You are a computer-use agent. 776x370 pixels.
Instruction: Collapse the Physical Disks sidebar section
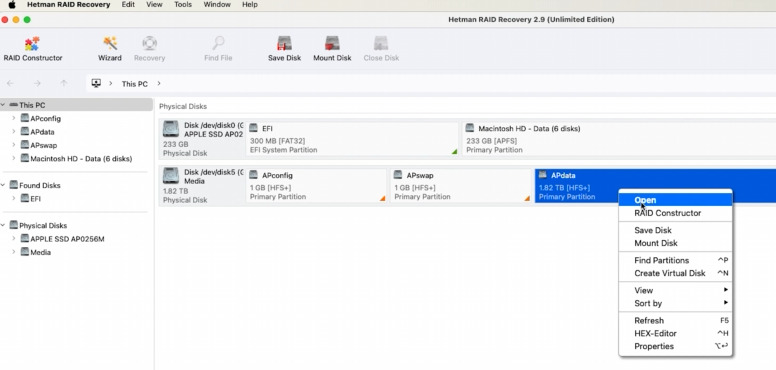(3, 225)
